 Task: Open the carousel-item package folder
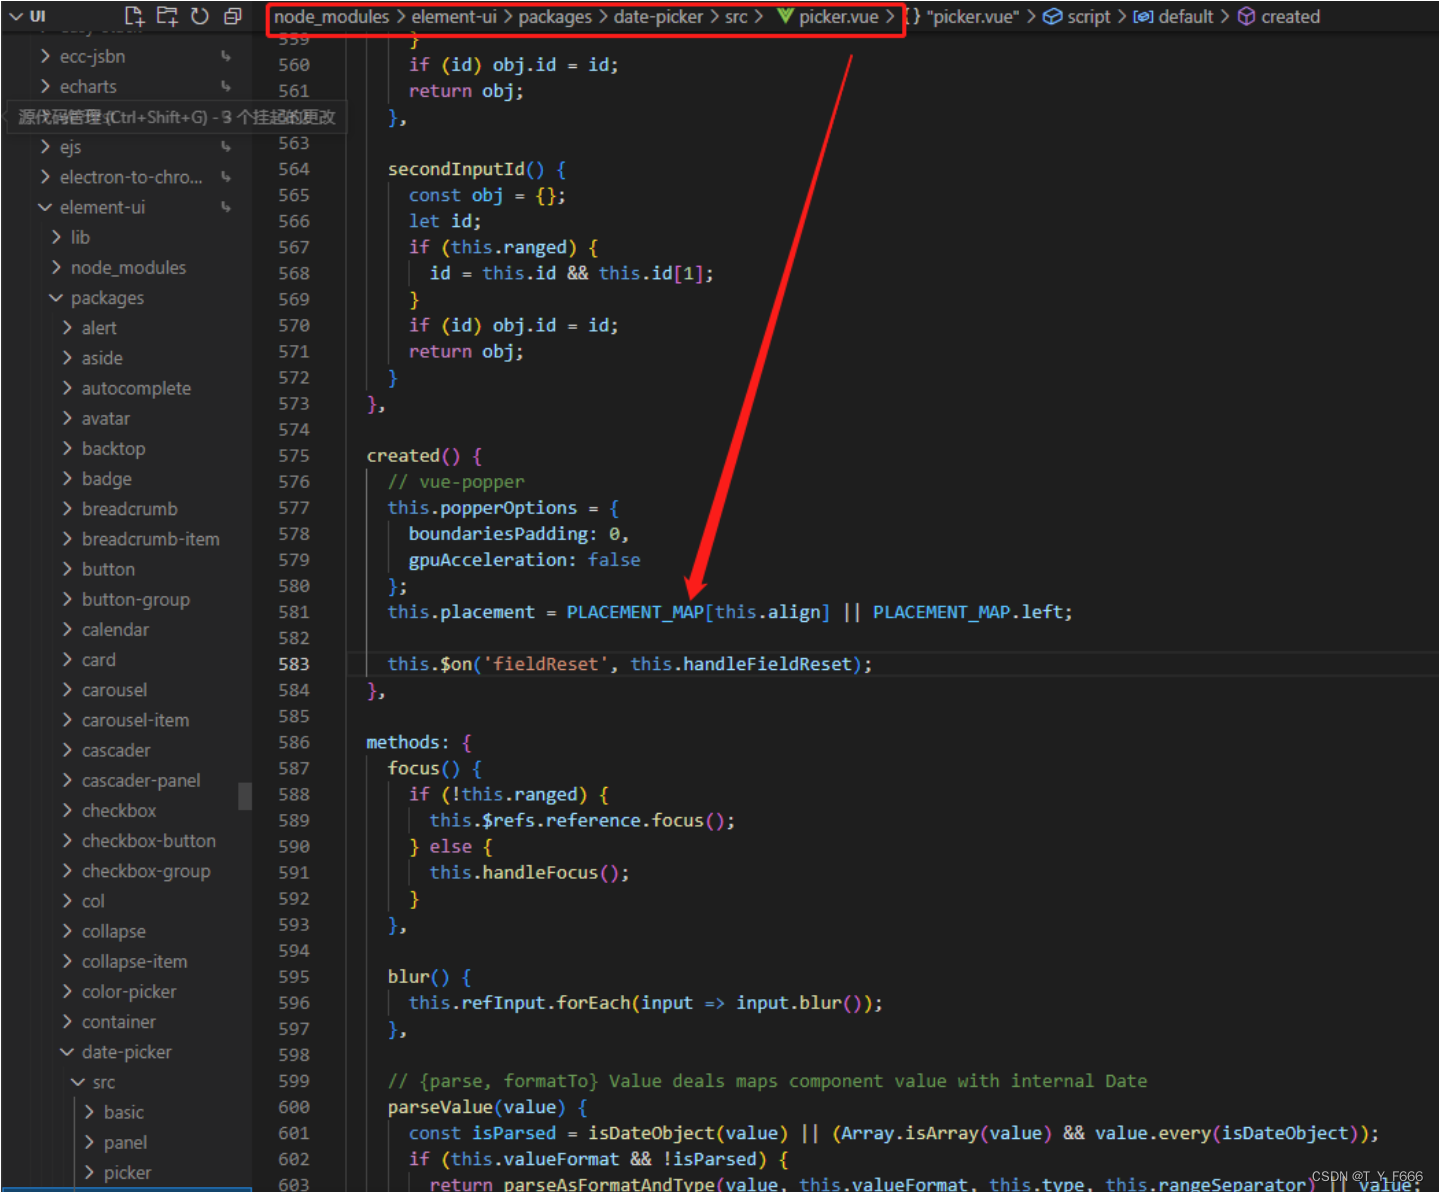pos(135,720)
